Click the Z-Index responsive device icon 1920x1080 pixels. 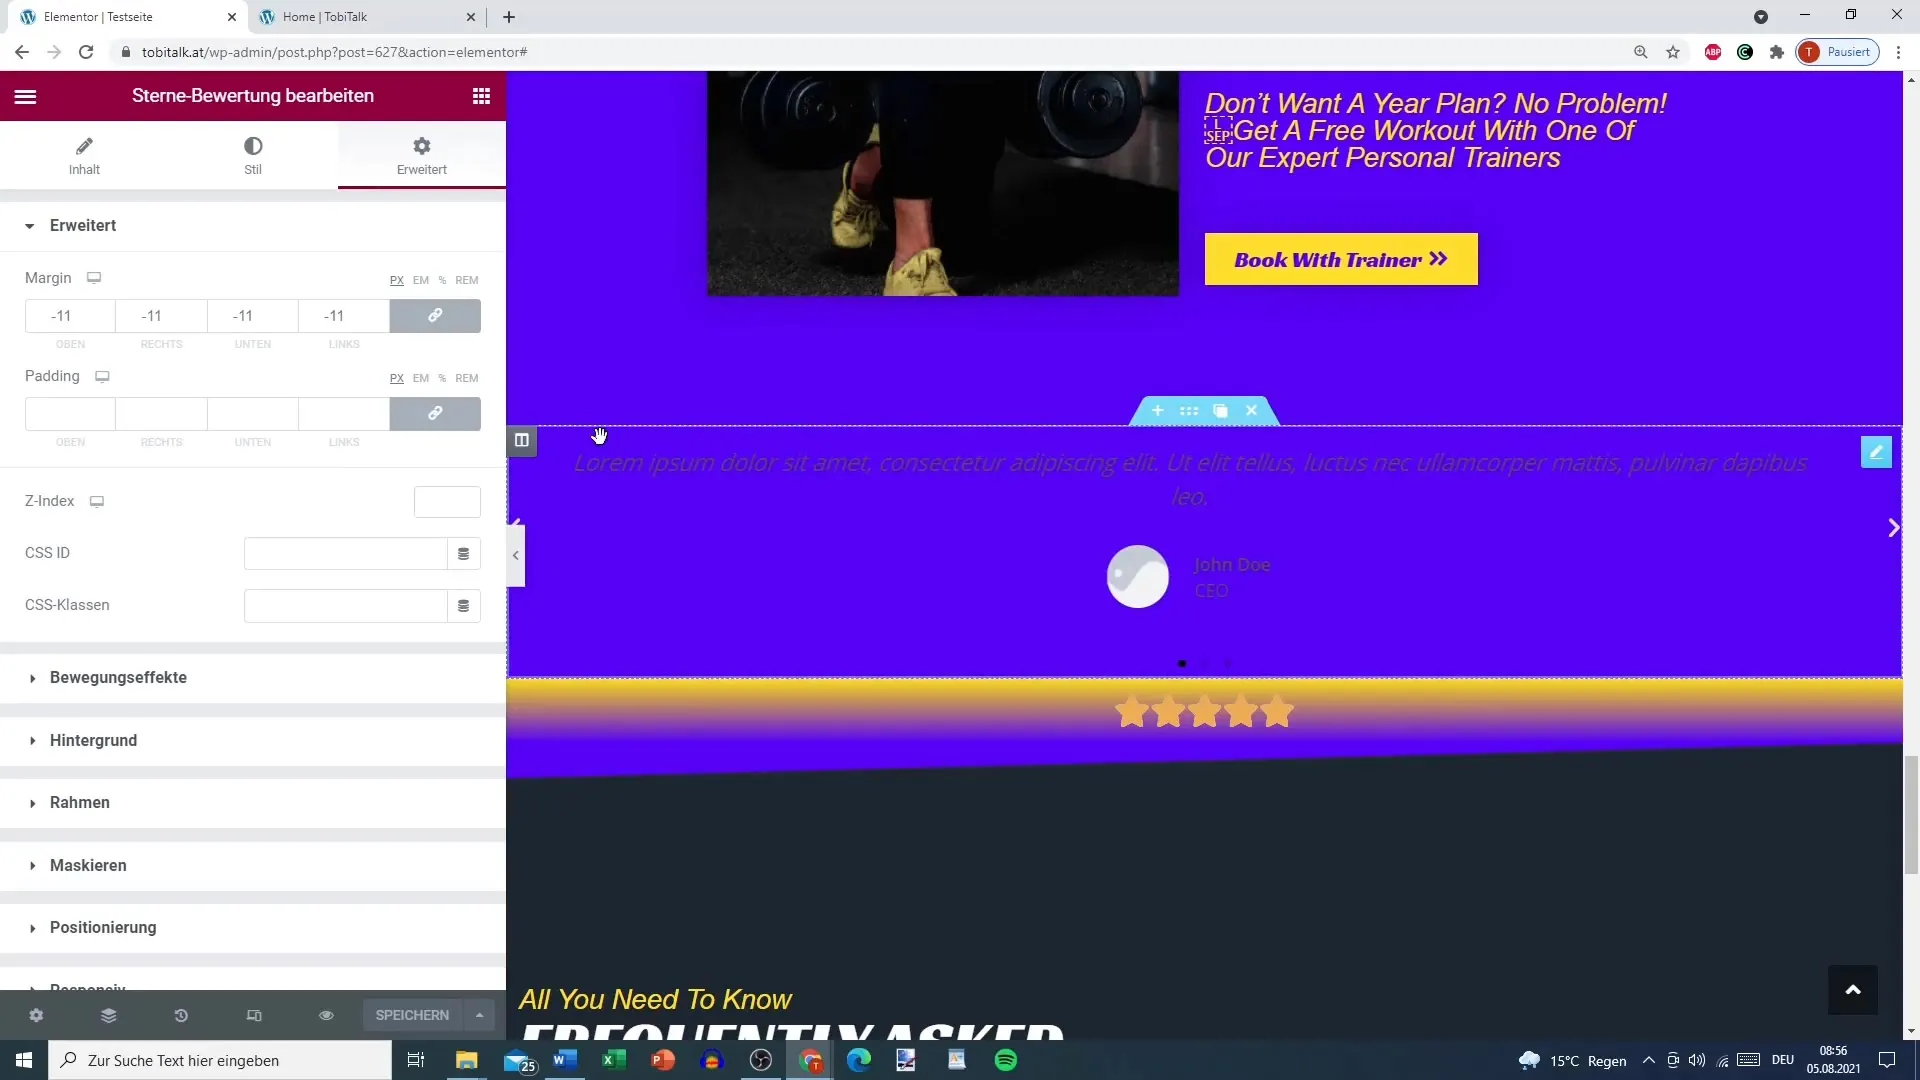97,501
